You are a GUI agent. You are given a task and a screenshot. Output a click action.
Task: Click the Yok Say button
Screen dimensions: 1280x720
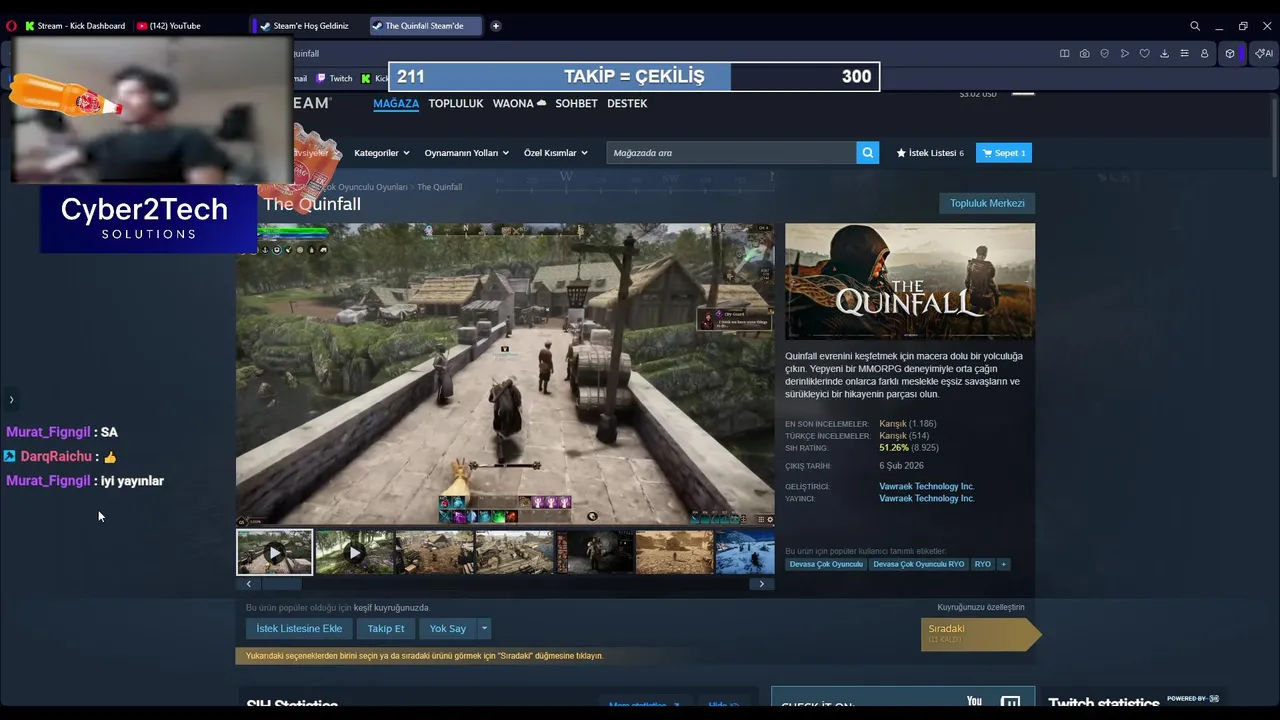pyautogui.click(x=448, y=628)
